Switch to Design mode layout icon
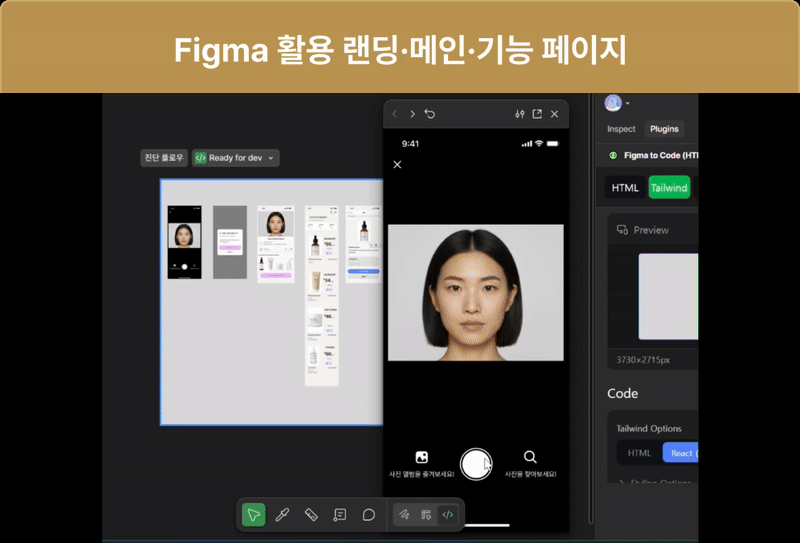800x543 pixels. coord(426,515)
